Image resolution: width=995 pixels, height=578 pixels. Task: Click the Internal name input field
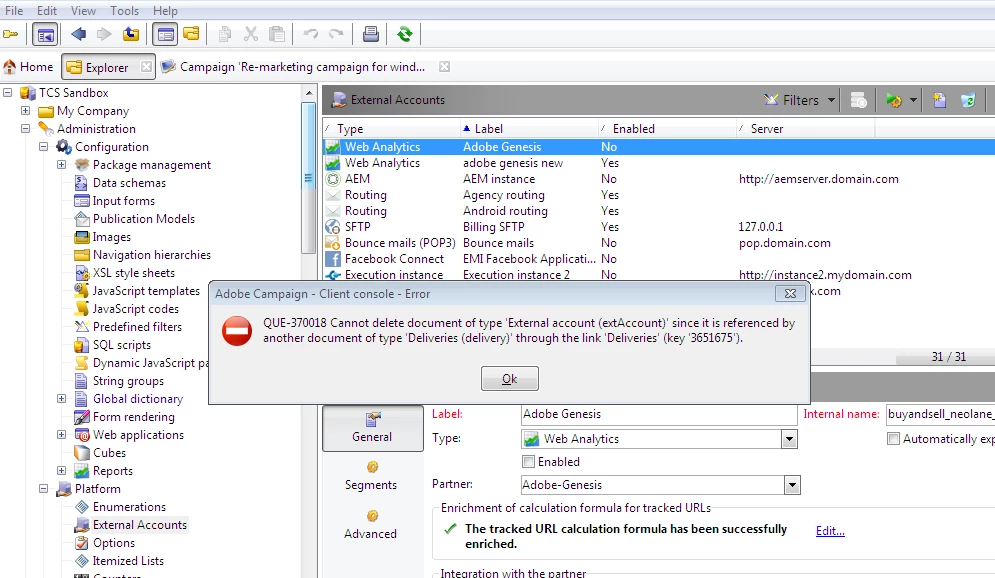click(x=940, y=414)
